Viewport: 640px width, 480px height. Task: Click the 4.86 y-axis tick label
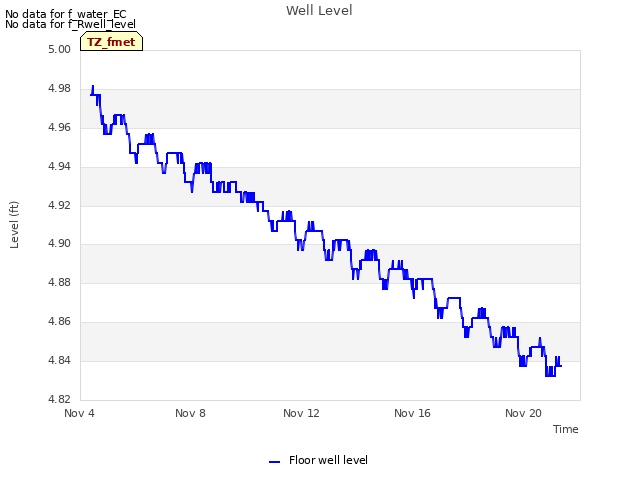(59, 321)
